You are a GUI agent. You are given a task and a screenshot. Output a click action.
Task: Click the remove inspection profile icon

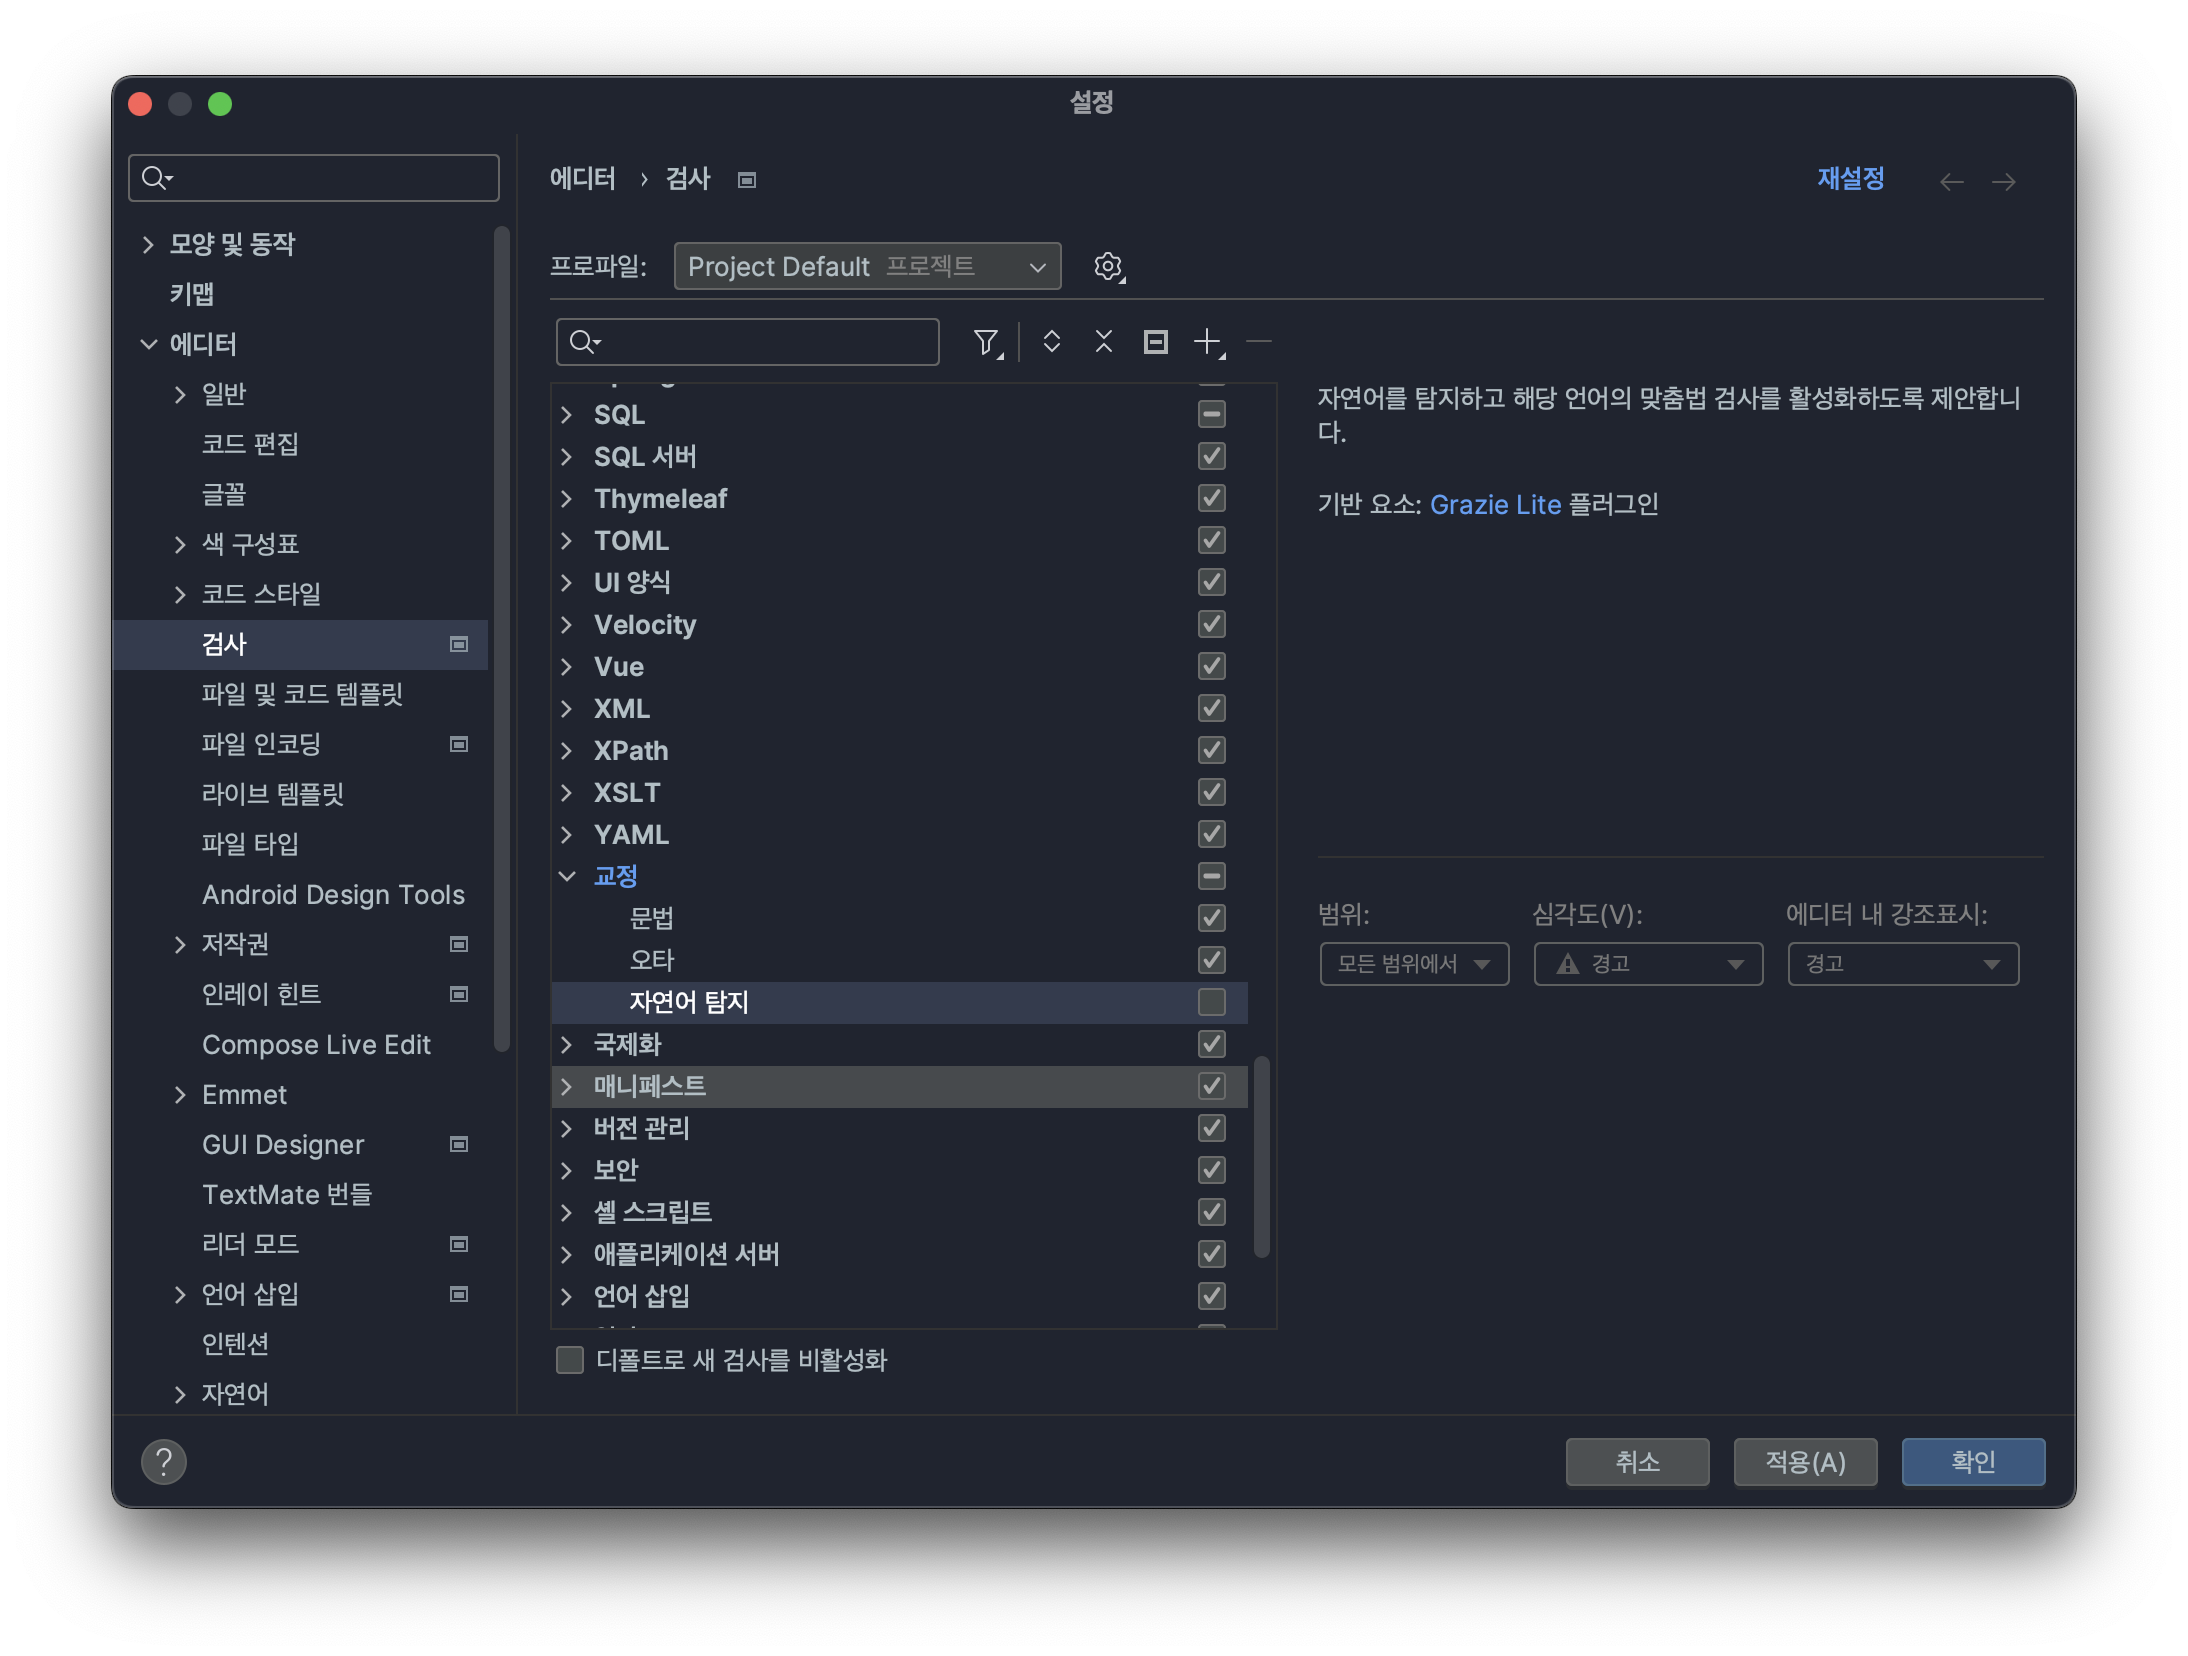(1257, 343)
